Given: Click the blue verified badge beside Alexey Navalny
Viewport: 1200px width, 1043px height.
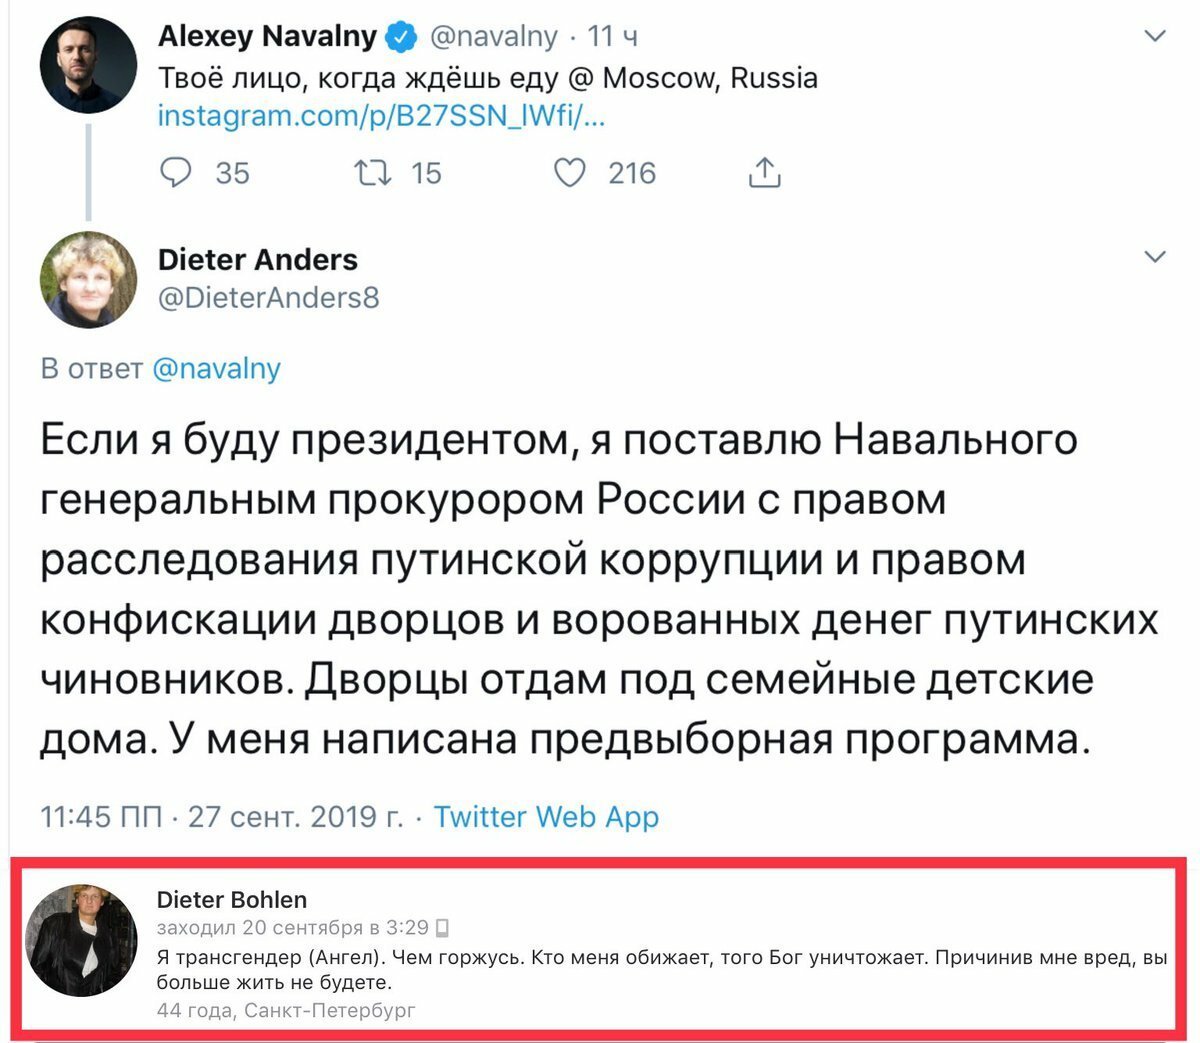Looking at the screenshot, I should pos(402,37).
